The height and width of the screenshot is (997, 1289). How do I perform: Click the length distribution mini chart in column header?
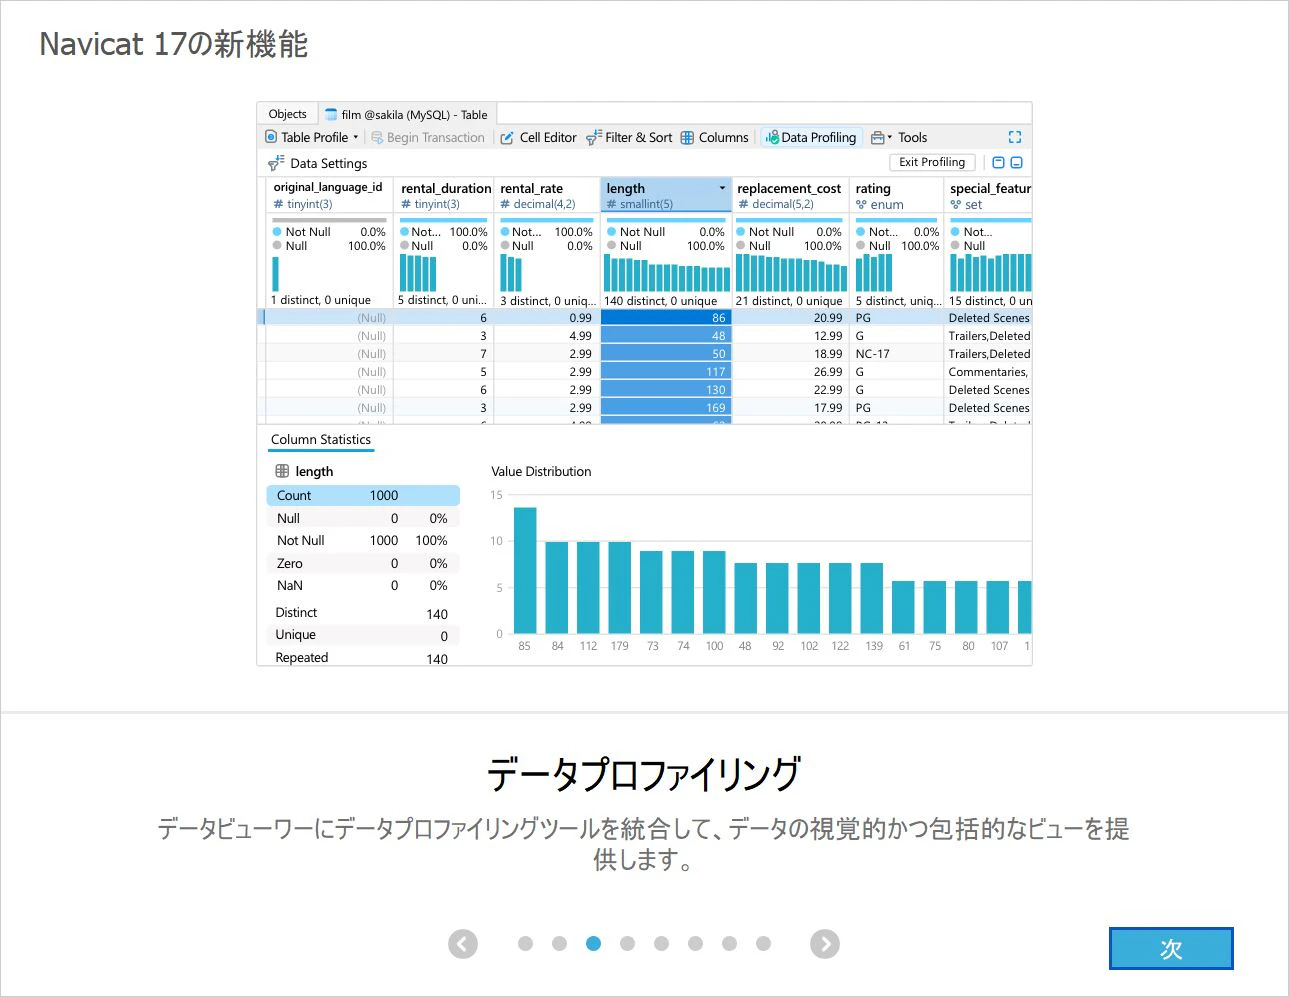tap(666, 273)
